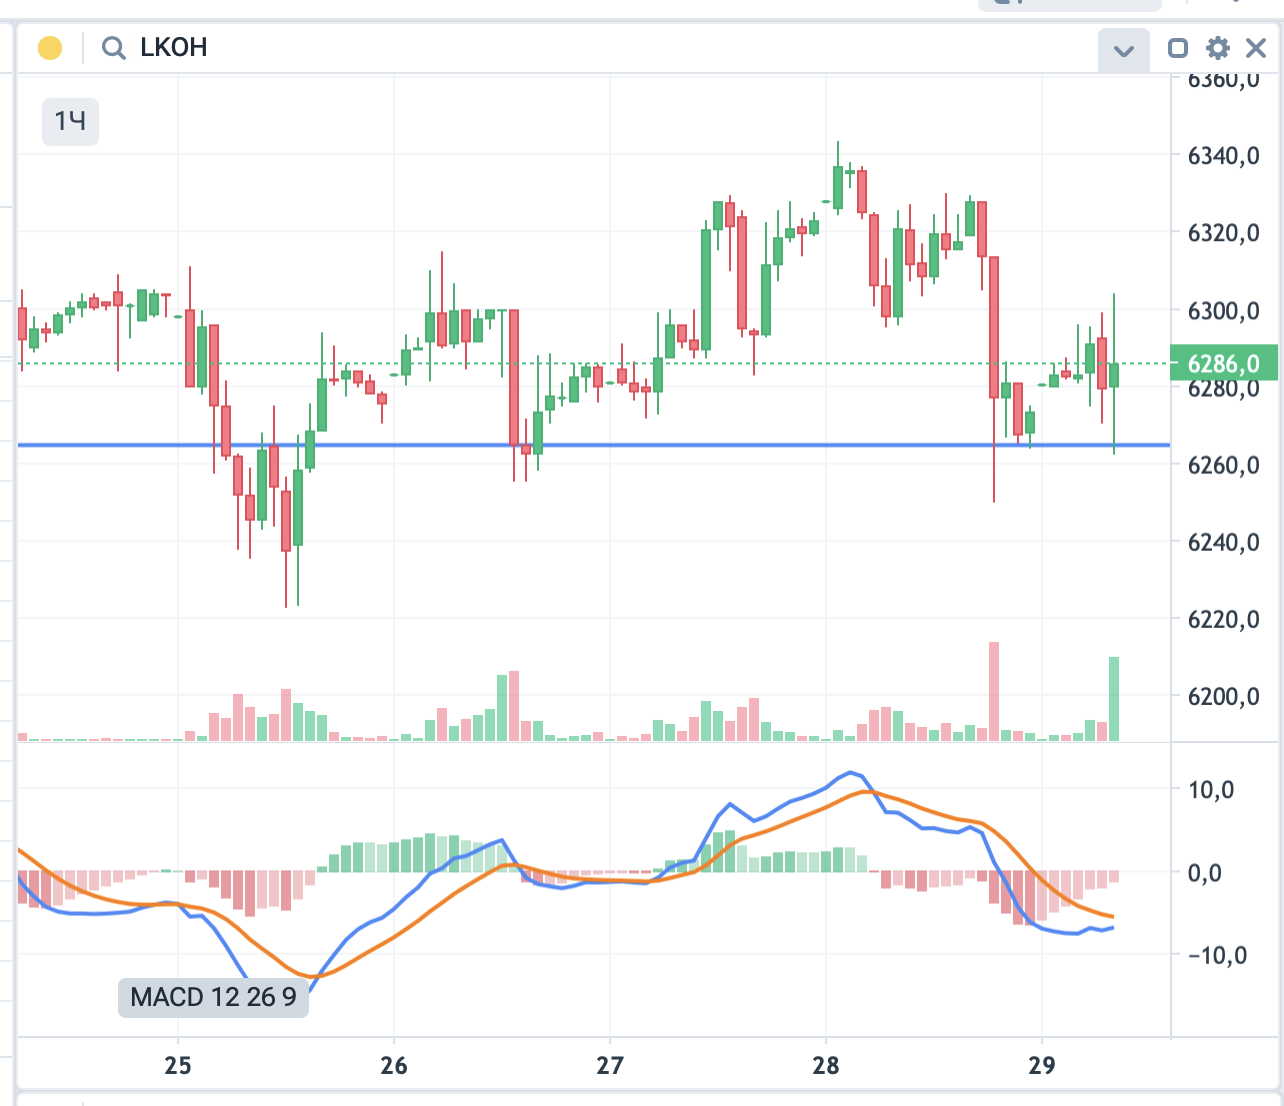Click the latest tall green volume bar
This screenshot has width=1284, height=1106.
(1114, 699)
